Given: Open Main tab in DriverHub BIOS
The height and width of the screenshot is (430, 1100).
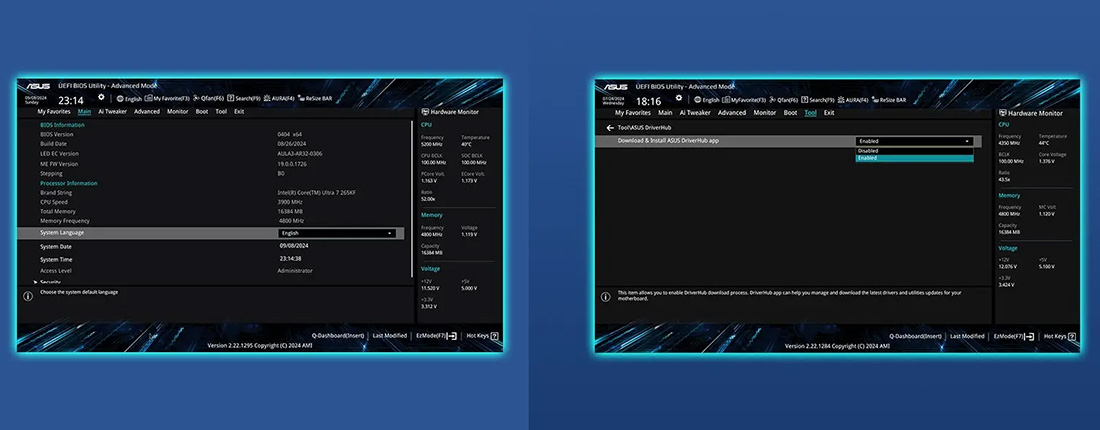Looking at the screenshot, I should point(665,112).
